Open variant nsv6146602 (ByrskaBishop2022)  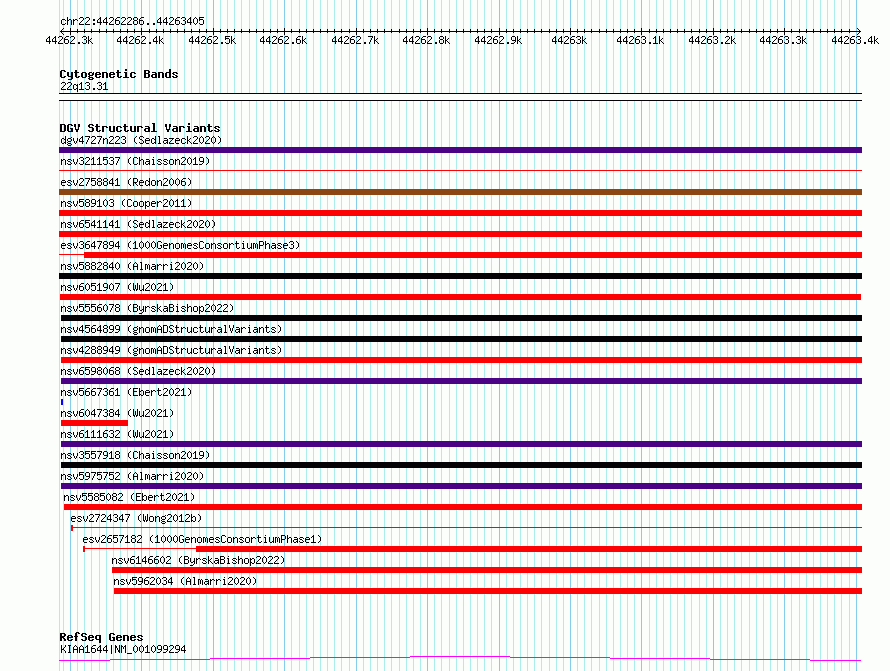(198, 560)
